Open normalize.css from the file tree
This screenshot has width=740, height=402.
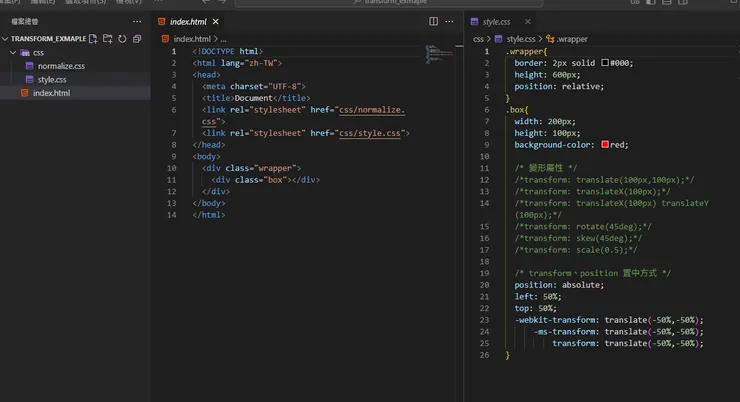pyautogui.click(x=61, y=66)
